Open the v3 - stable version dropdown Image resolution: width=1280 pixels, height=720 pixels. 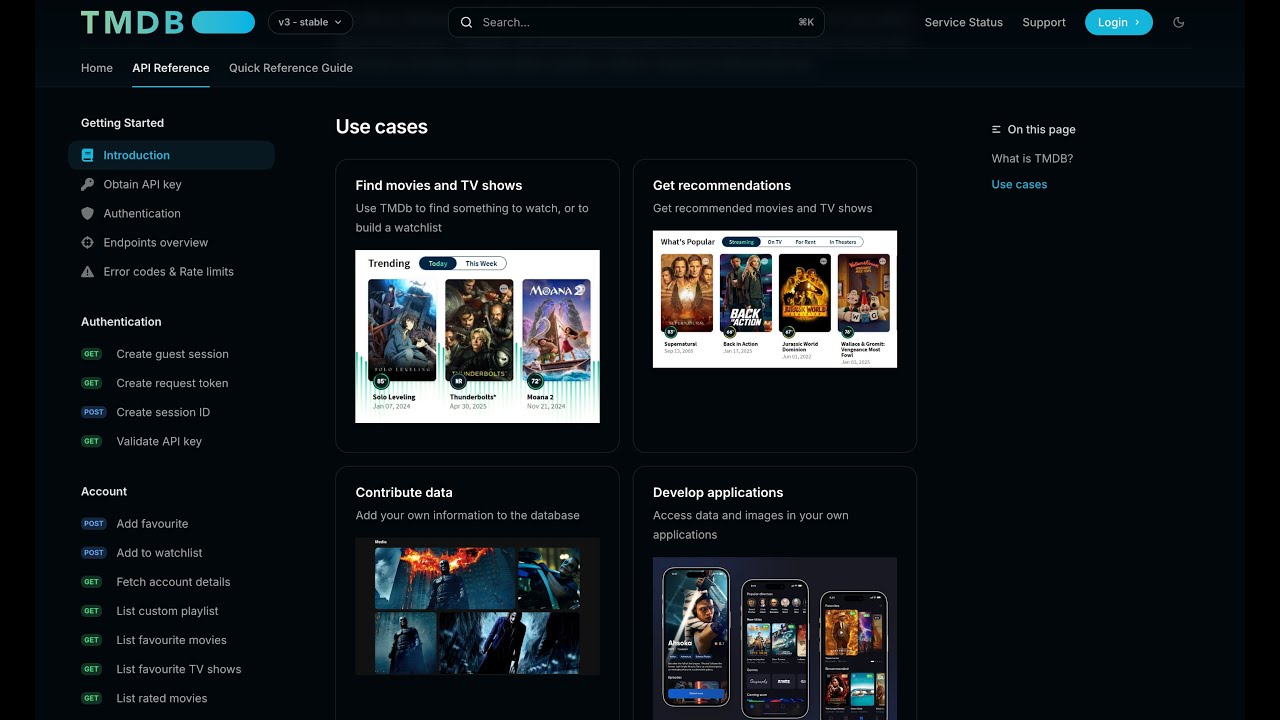point(310,22)
